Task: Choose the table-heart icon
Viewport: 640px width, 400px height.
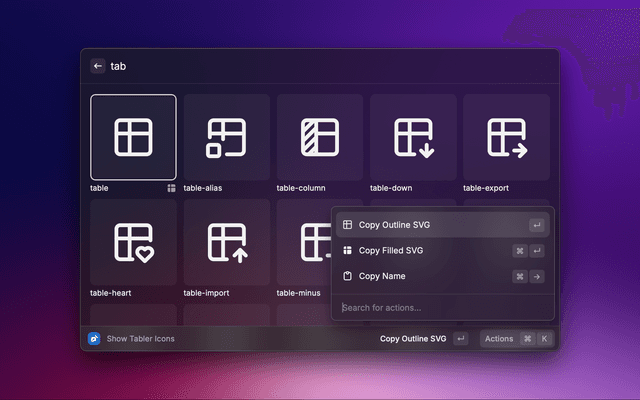Action: tap(133, 242)
